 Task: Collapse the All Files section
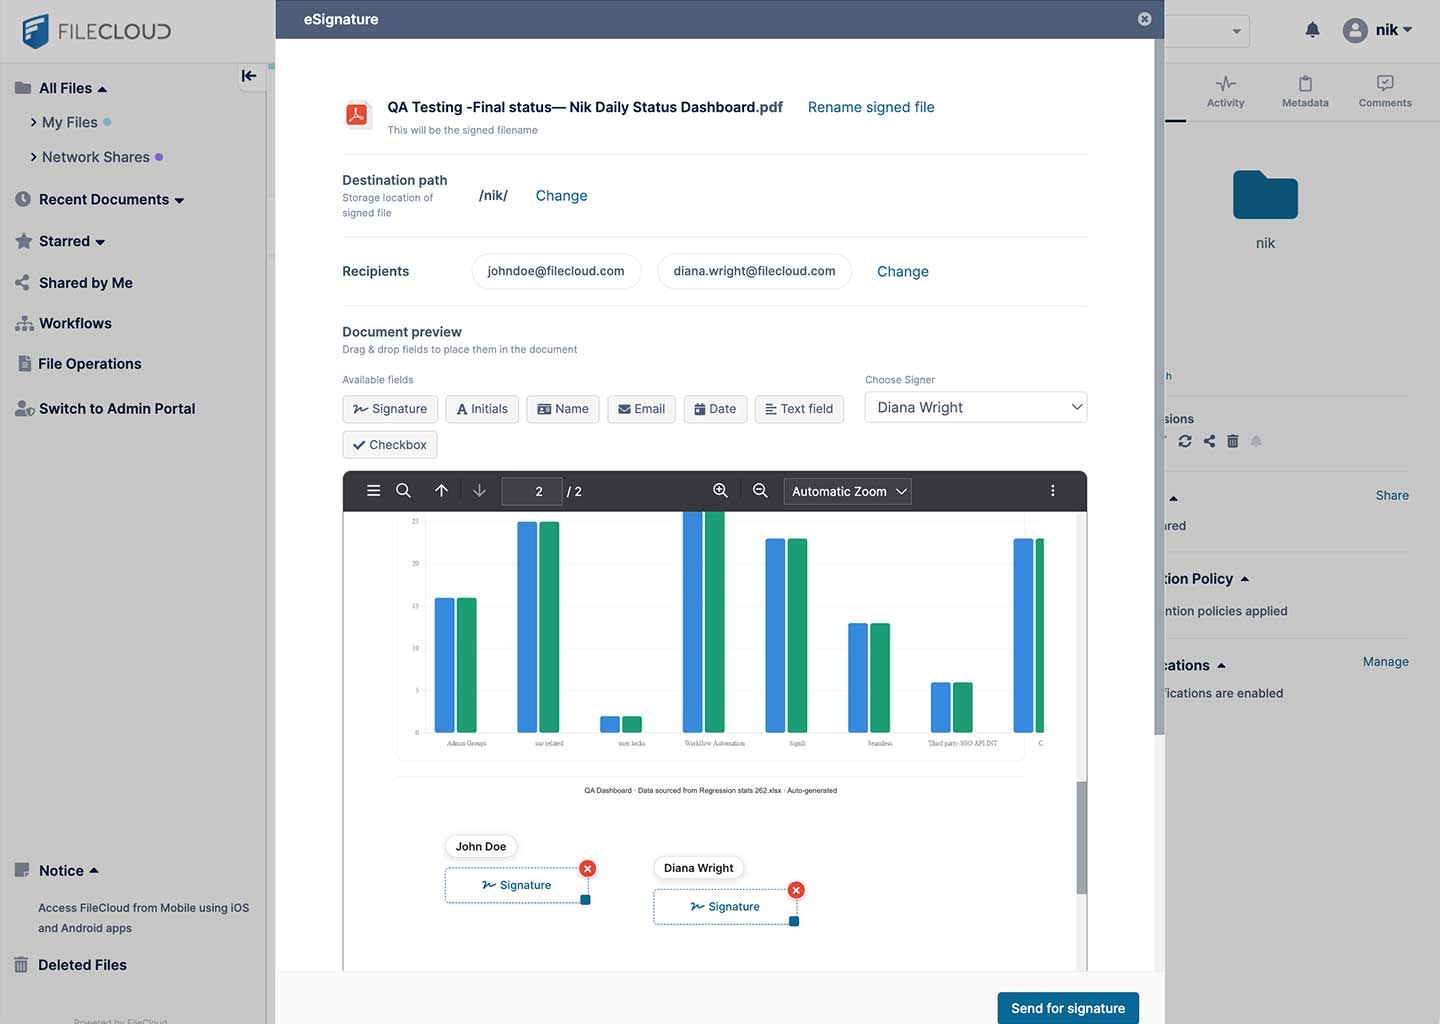coord(102,89)
